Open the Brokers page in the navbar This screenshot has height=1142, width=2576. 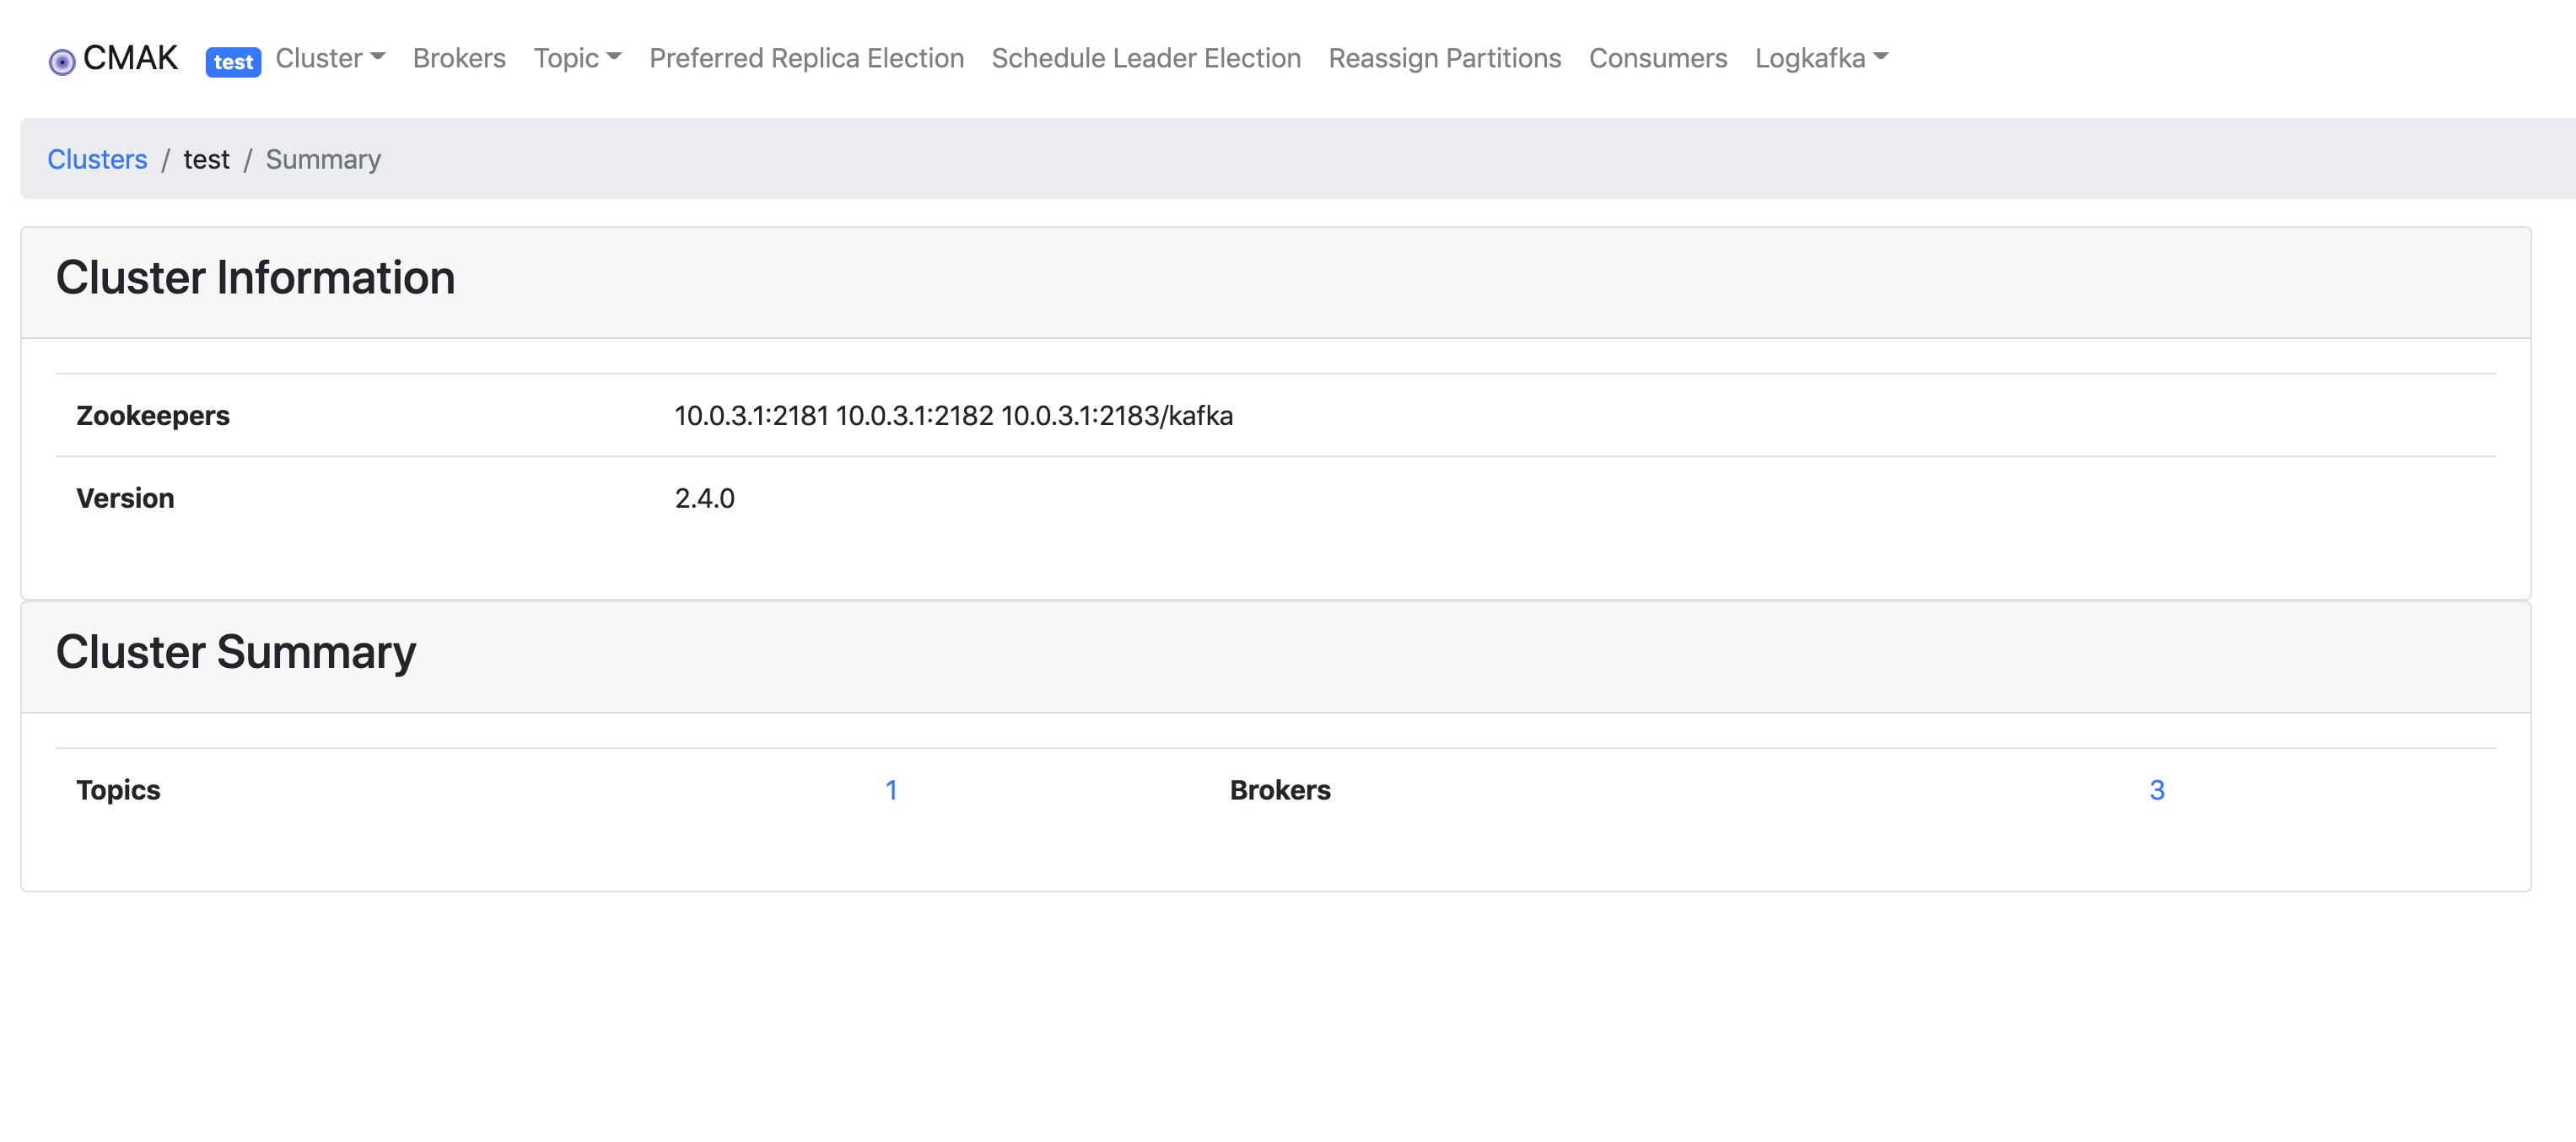coord(459,58)
